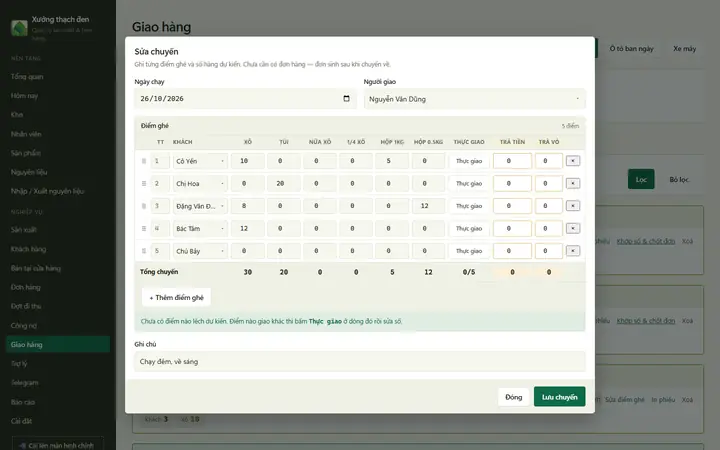Open the calendar picker in Ngày chạy field

[346, 99]
